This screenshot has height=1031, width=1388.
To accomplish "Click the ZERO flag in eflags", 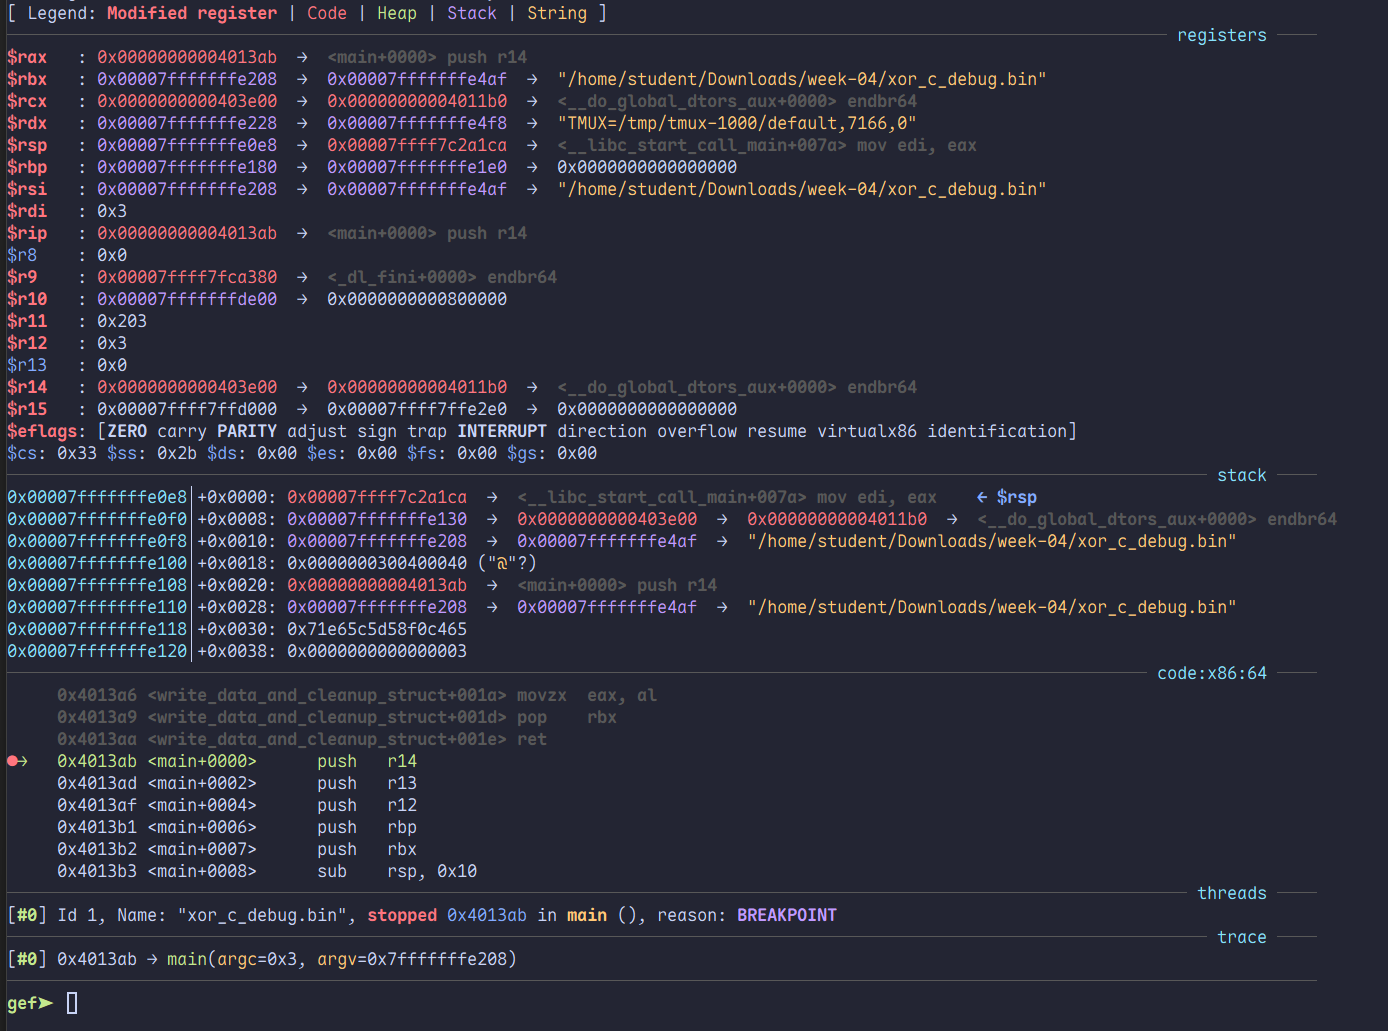I will tap(127, 431).
